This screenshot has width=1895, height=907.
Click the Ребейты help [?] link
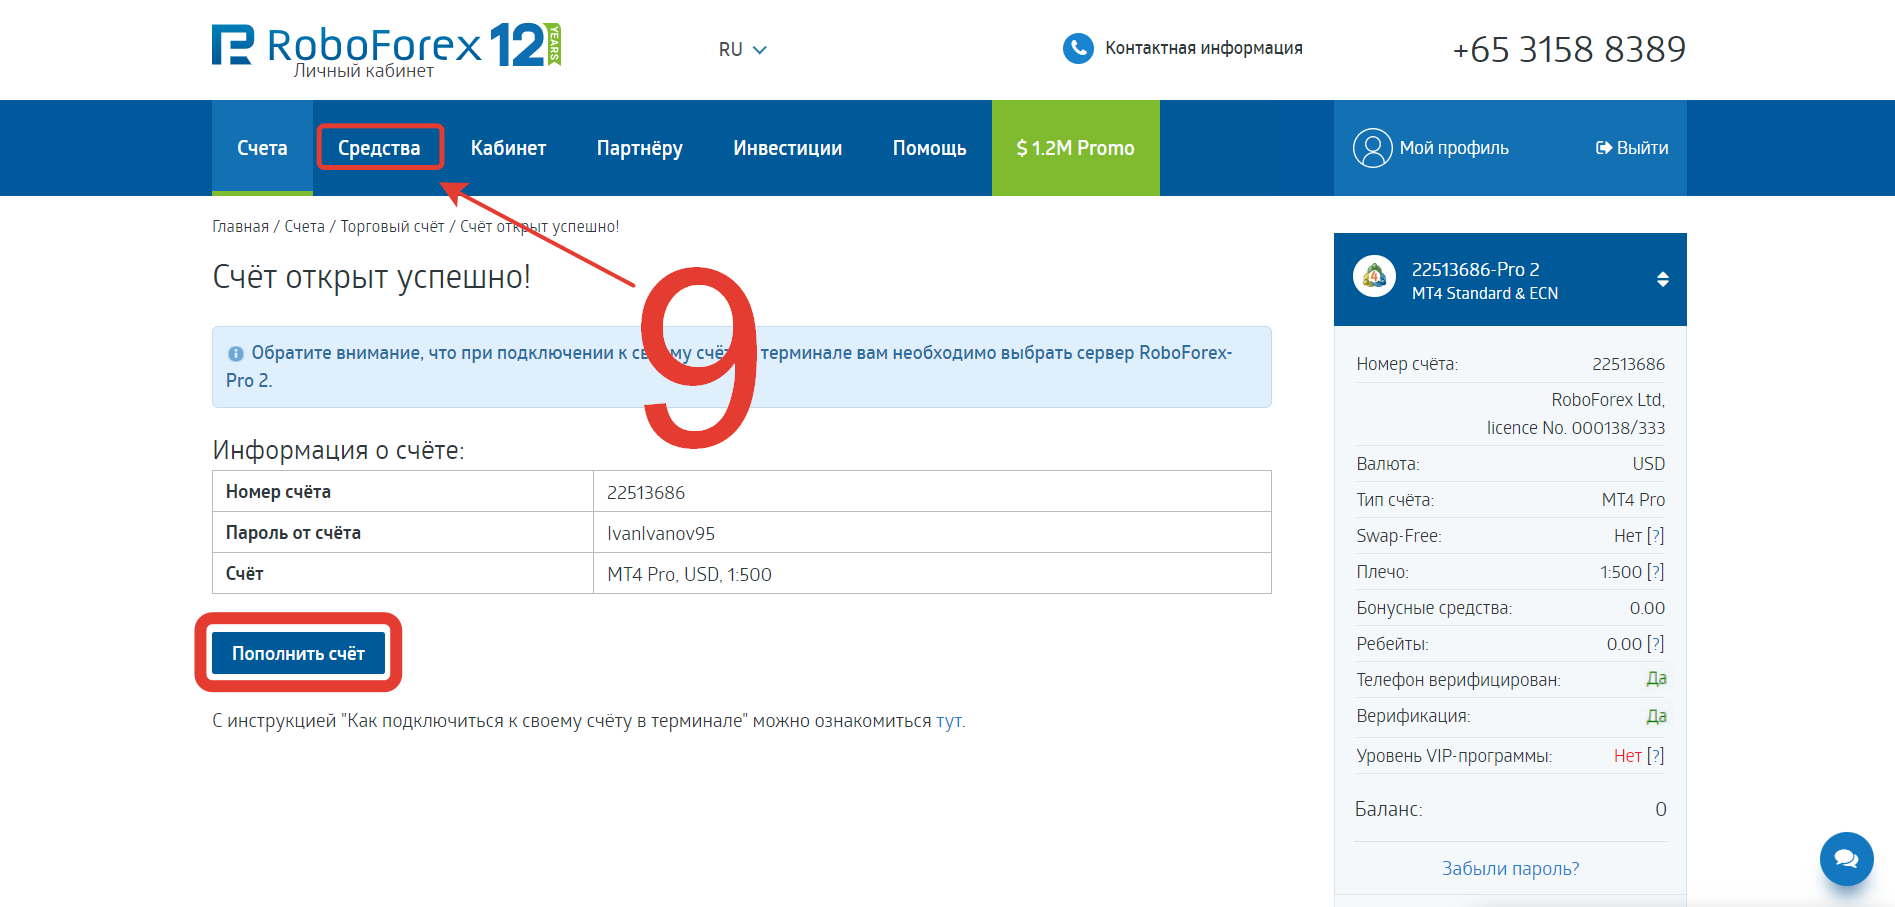[x=1655, y=644]
